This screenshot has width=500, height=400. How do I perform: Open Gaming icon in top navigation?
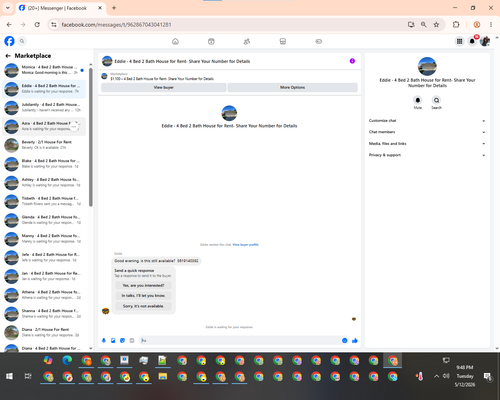click(318, 41)
